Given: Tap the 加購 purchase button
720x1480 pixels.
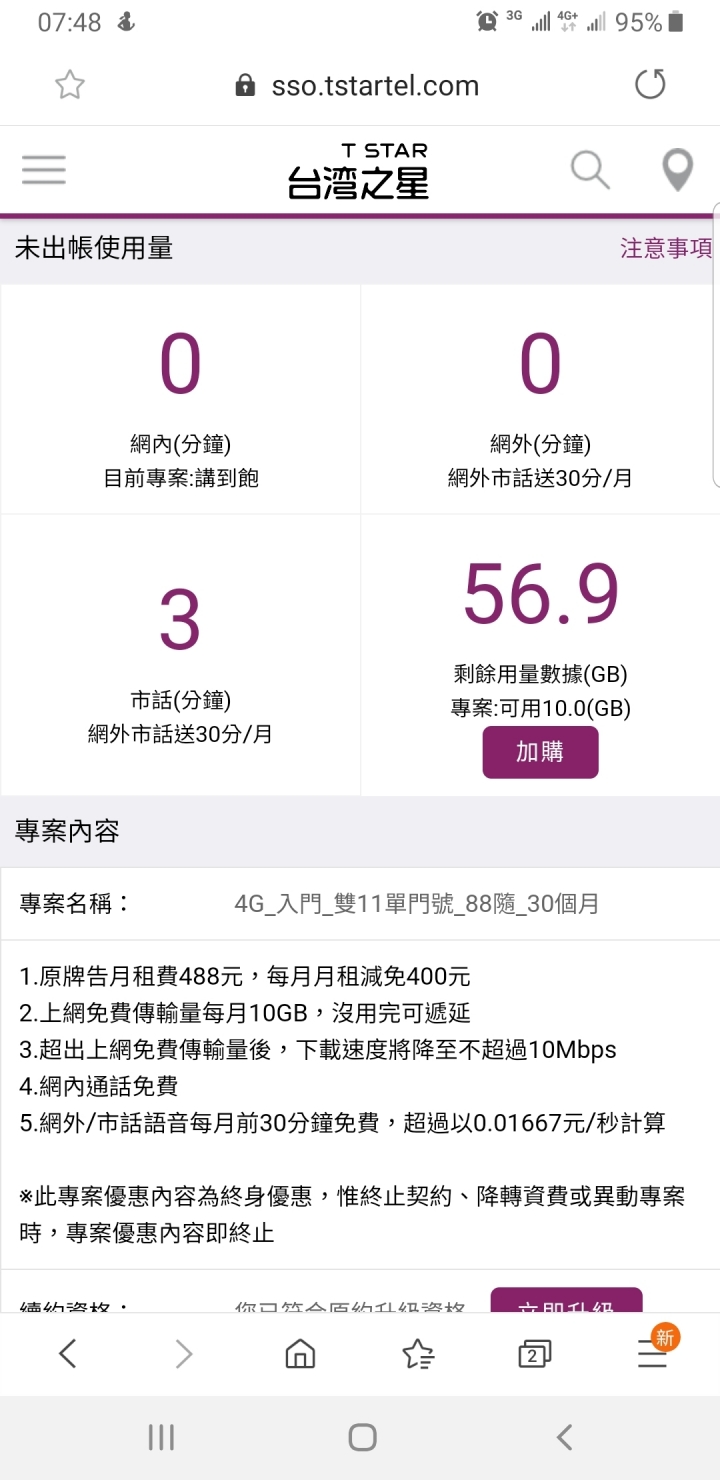Looking at the screenshot, I should click(540, 752).
